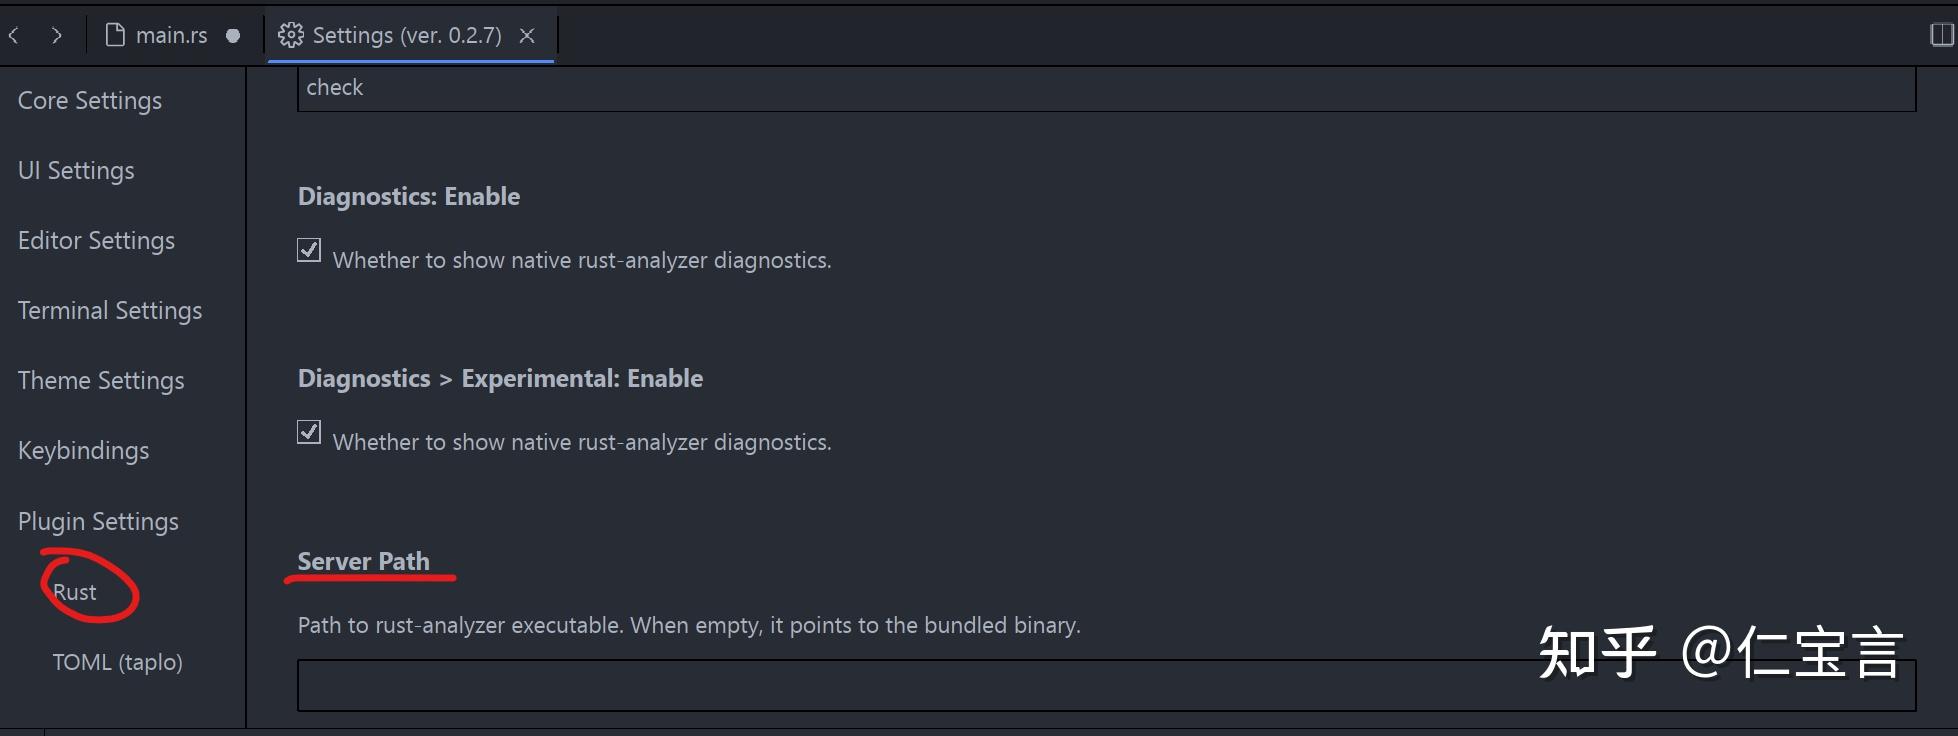
Task: Disable the Diagnostics: Enable checkbox
Action: coord(309,250)
